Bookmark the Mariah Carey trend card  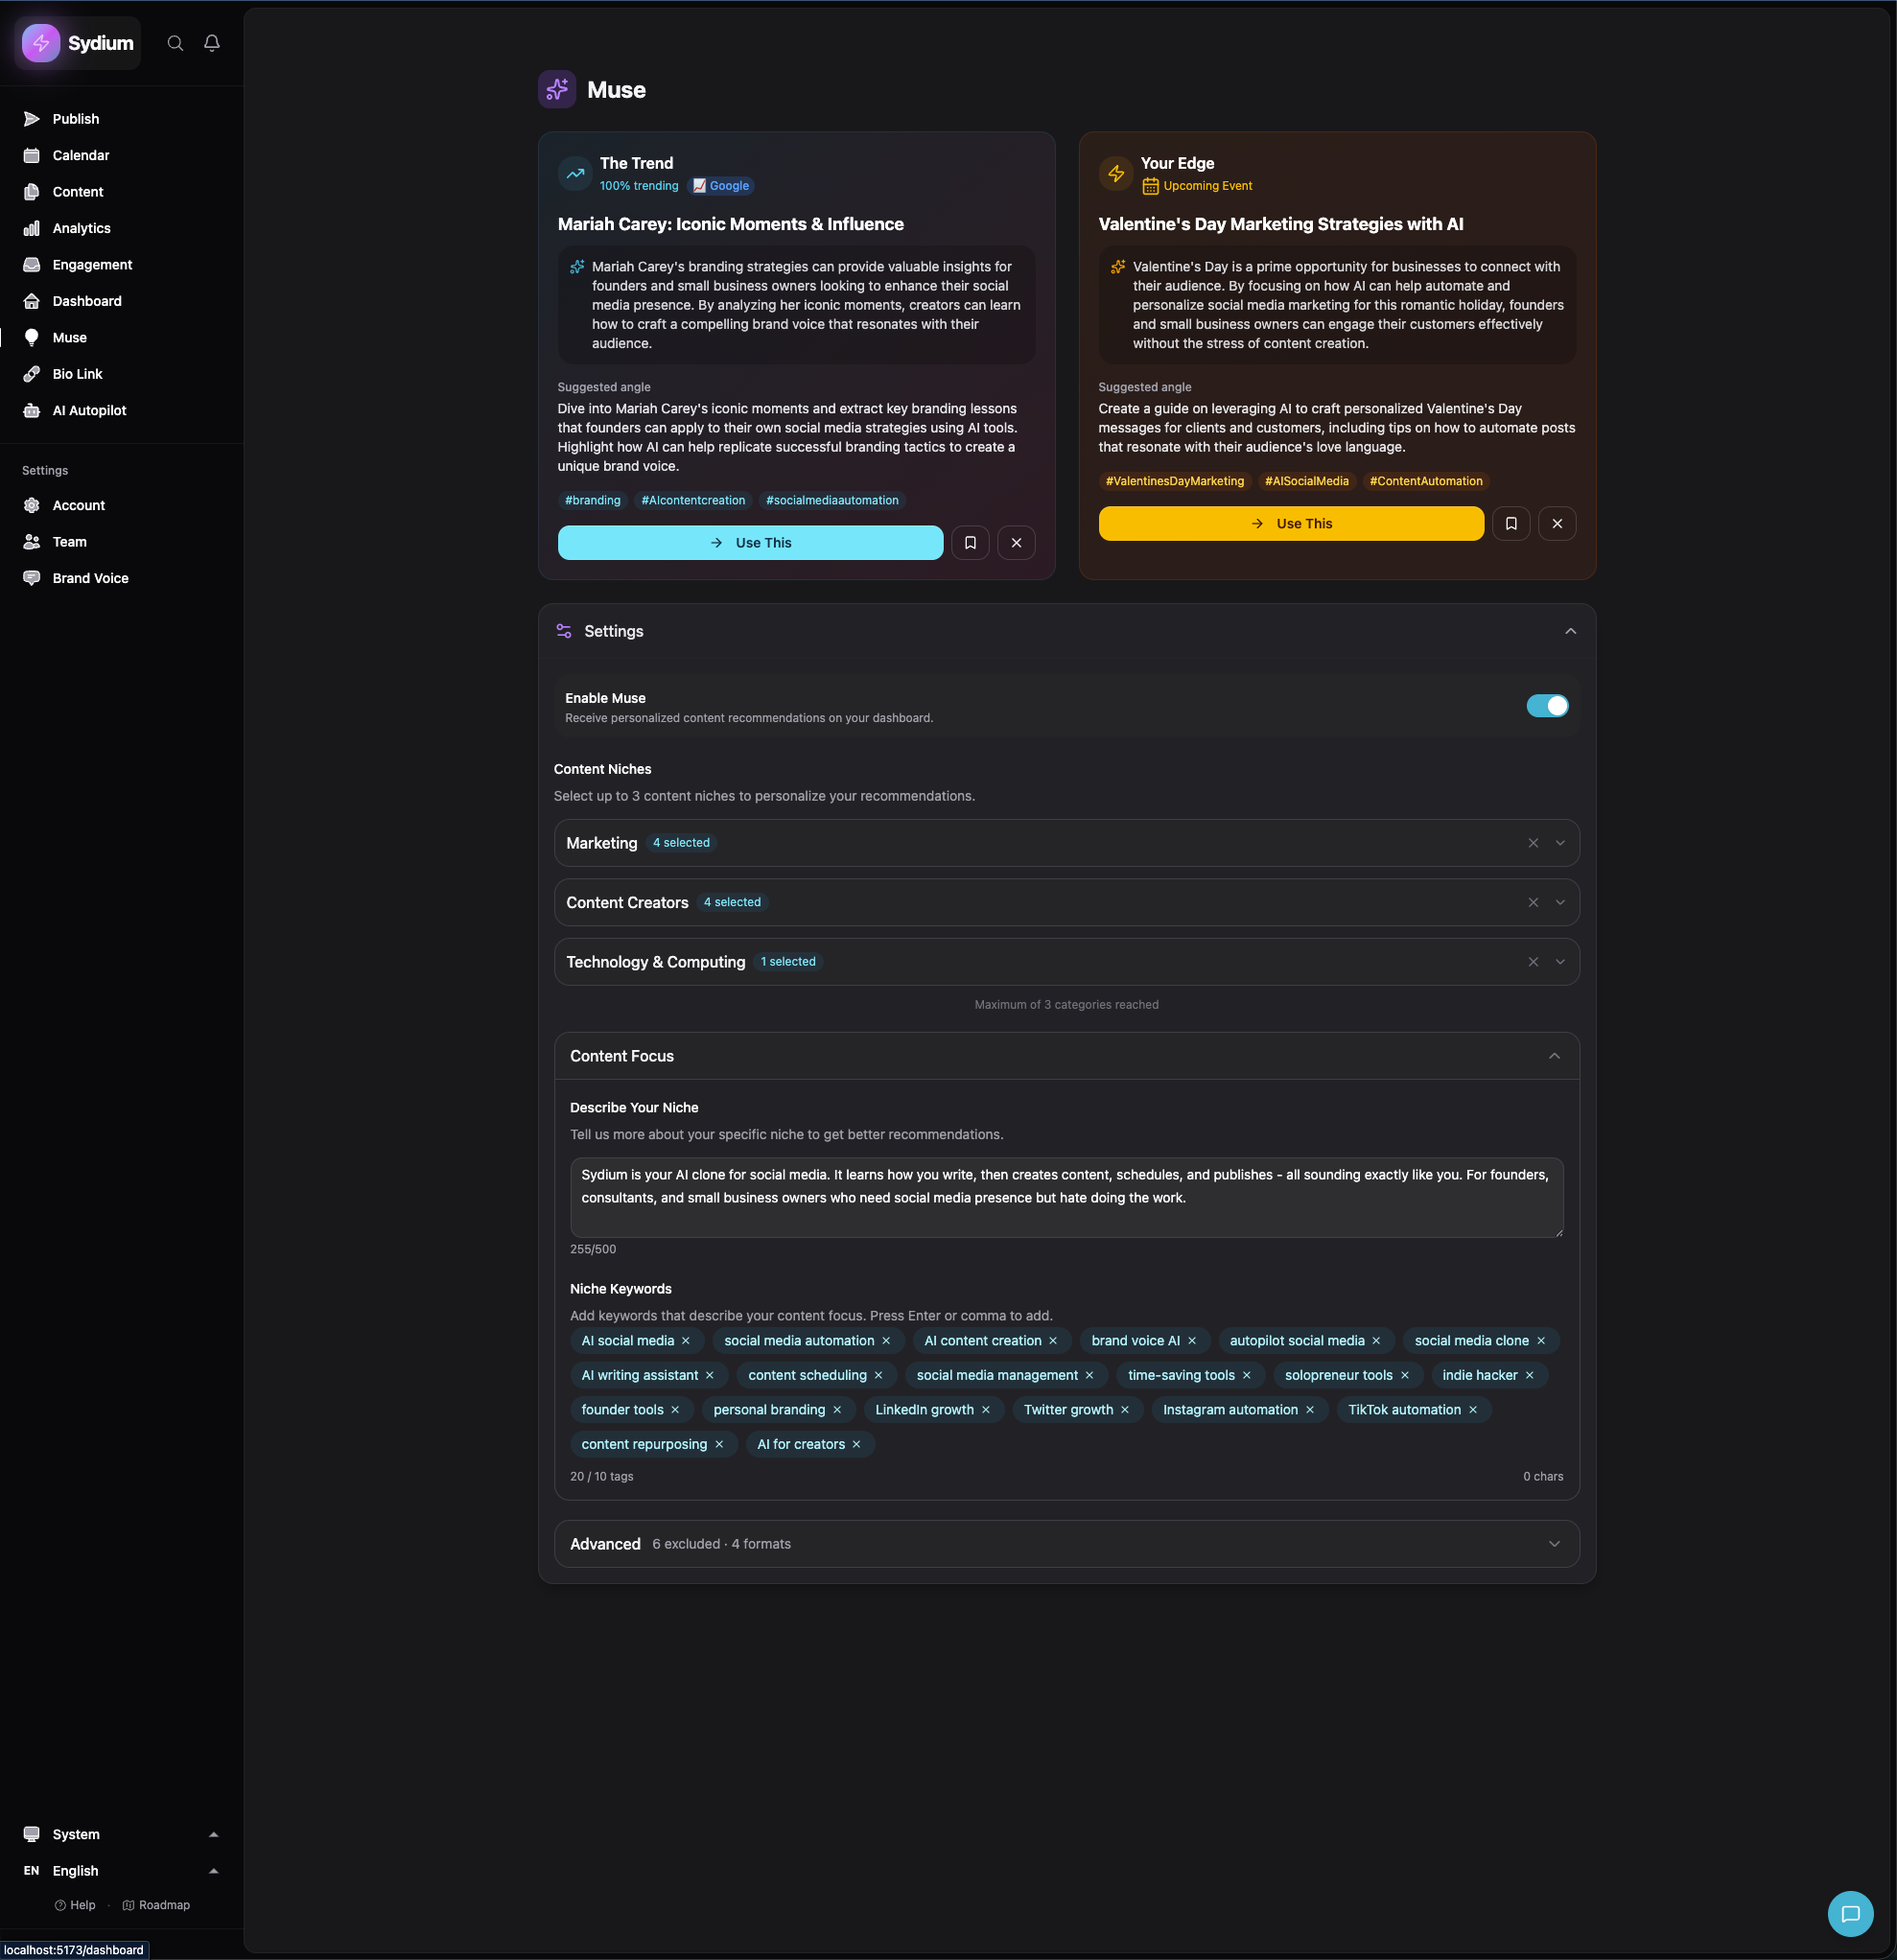pos(969,542)
